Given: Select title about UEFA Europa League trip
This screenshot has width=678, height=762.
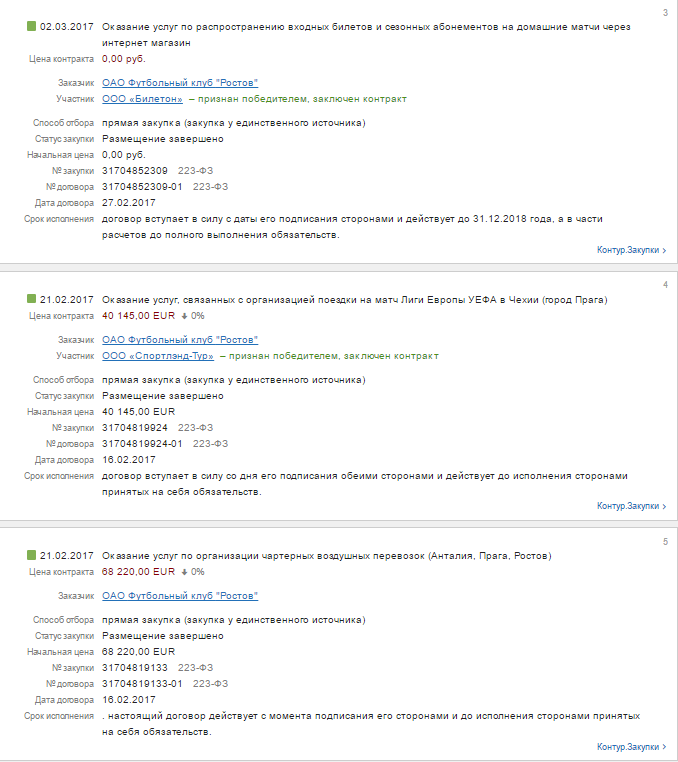Looking at the screenshot, I should click(355, 300).
